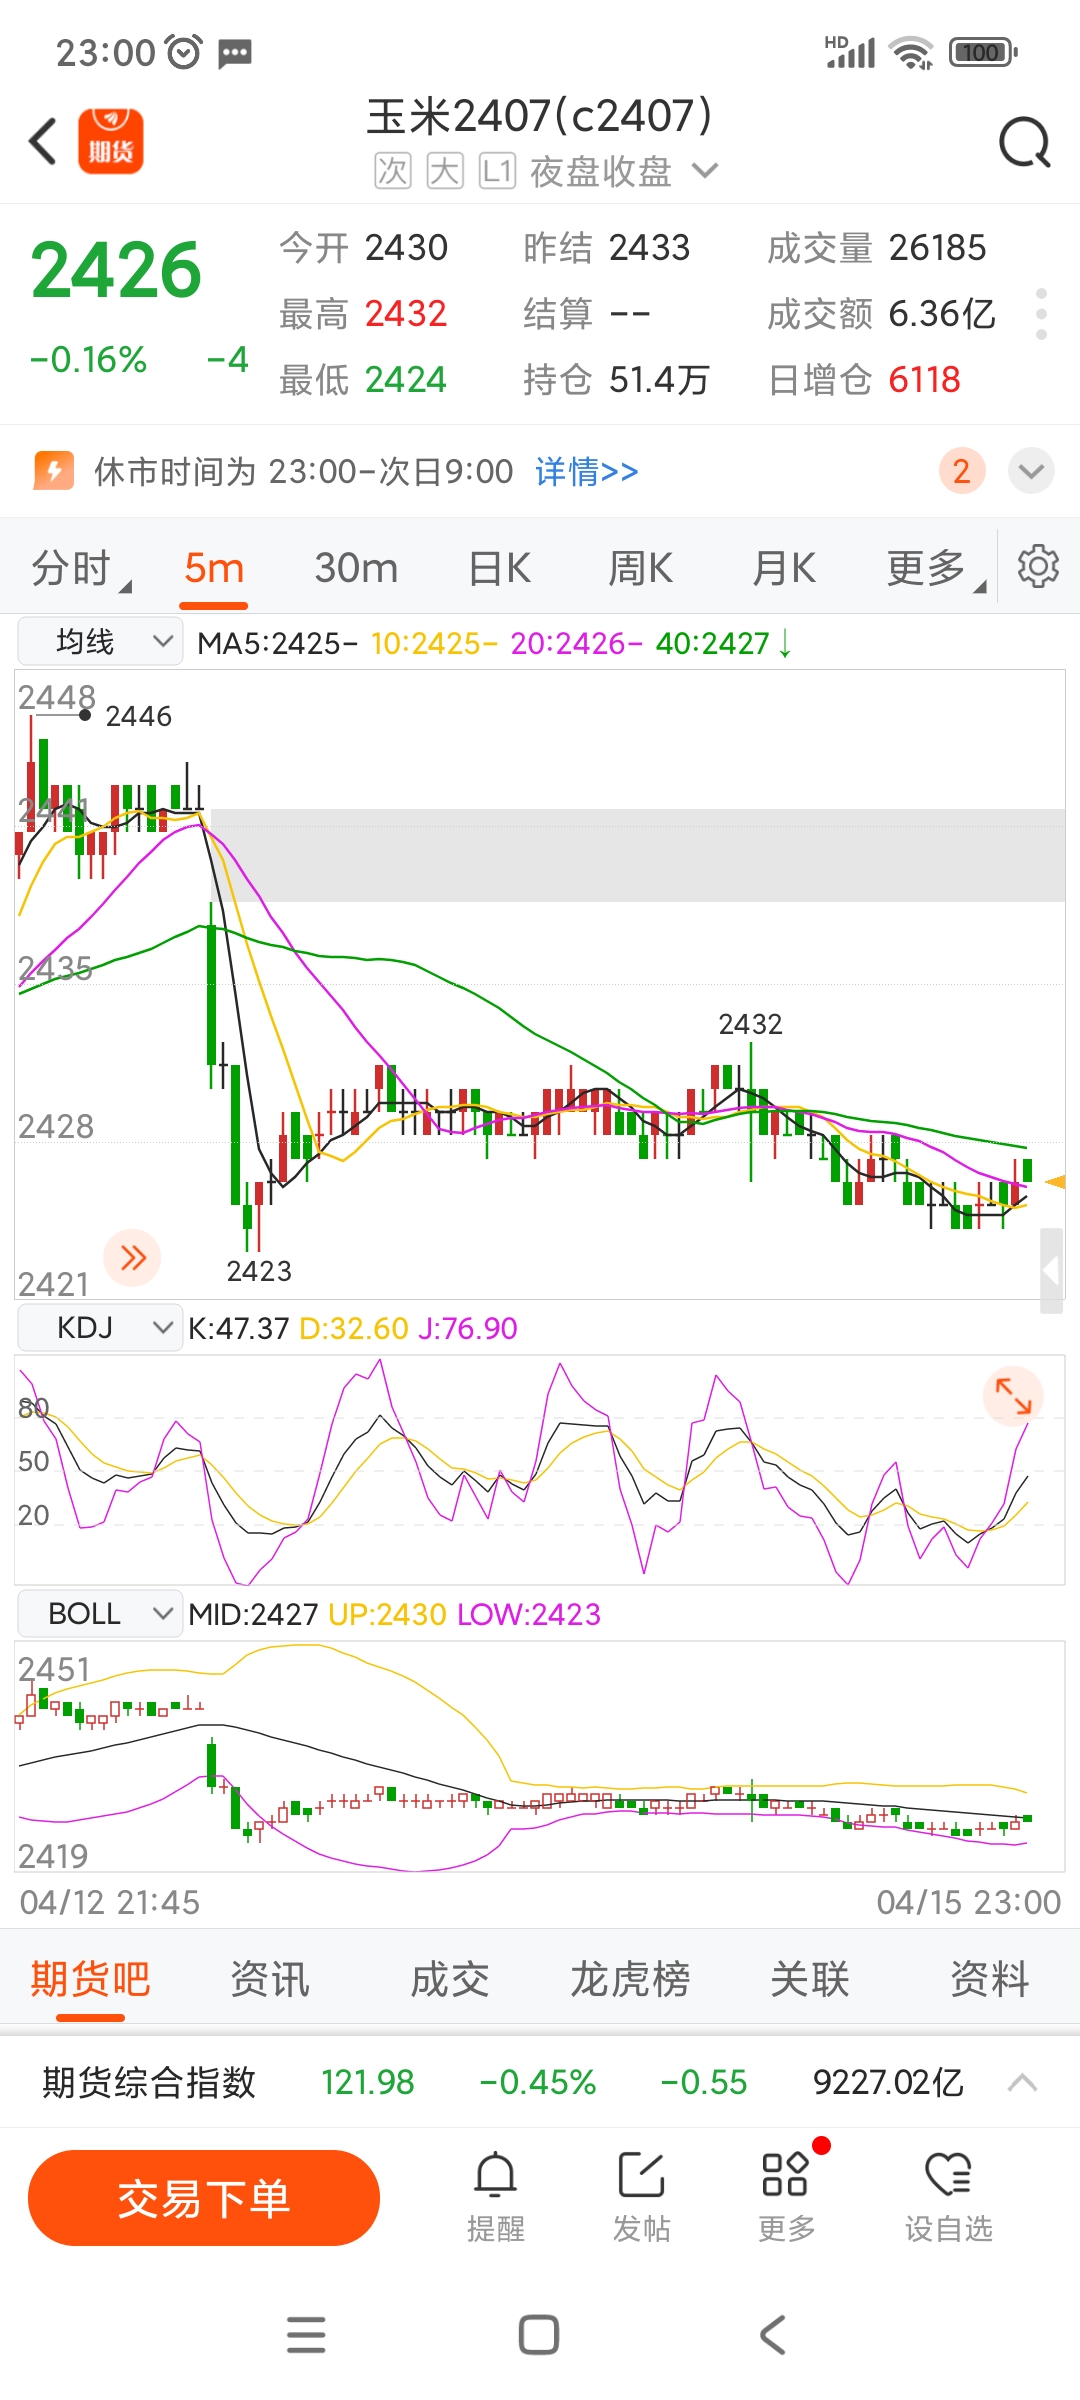Tap the 9227.02亿 index turnover value

point(888,2082)
